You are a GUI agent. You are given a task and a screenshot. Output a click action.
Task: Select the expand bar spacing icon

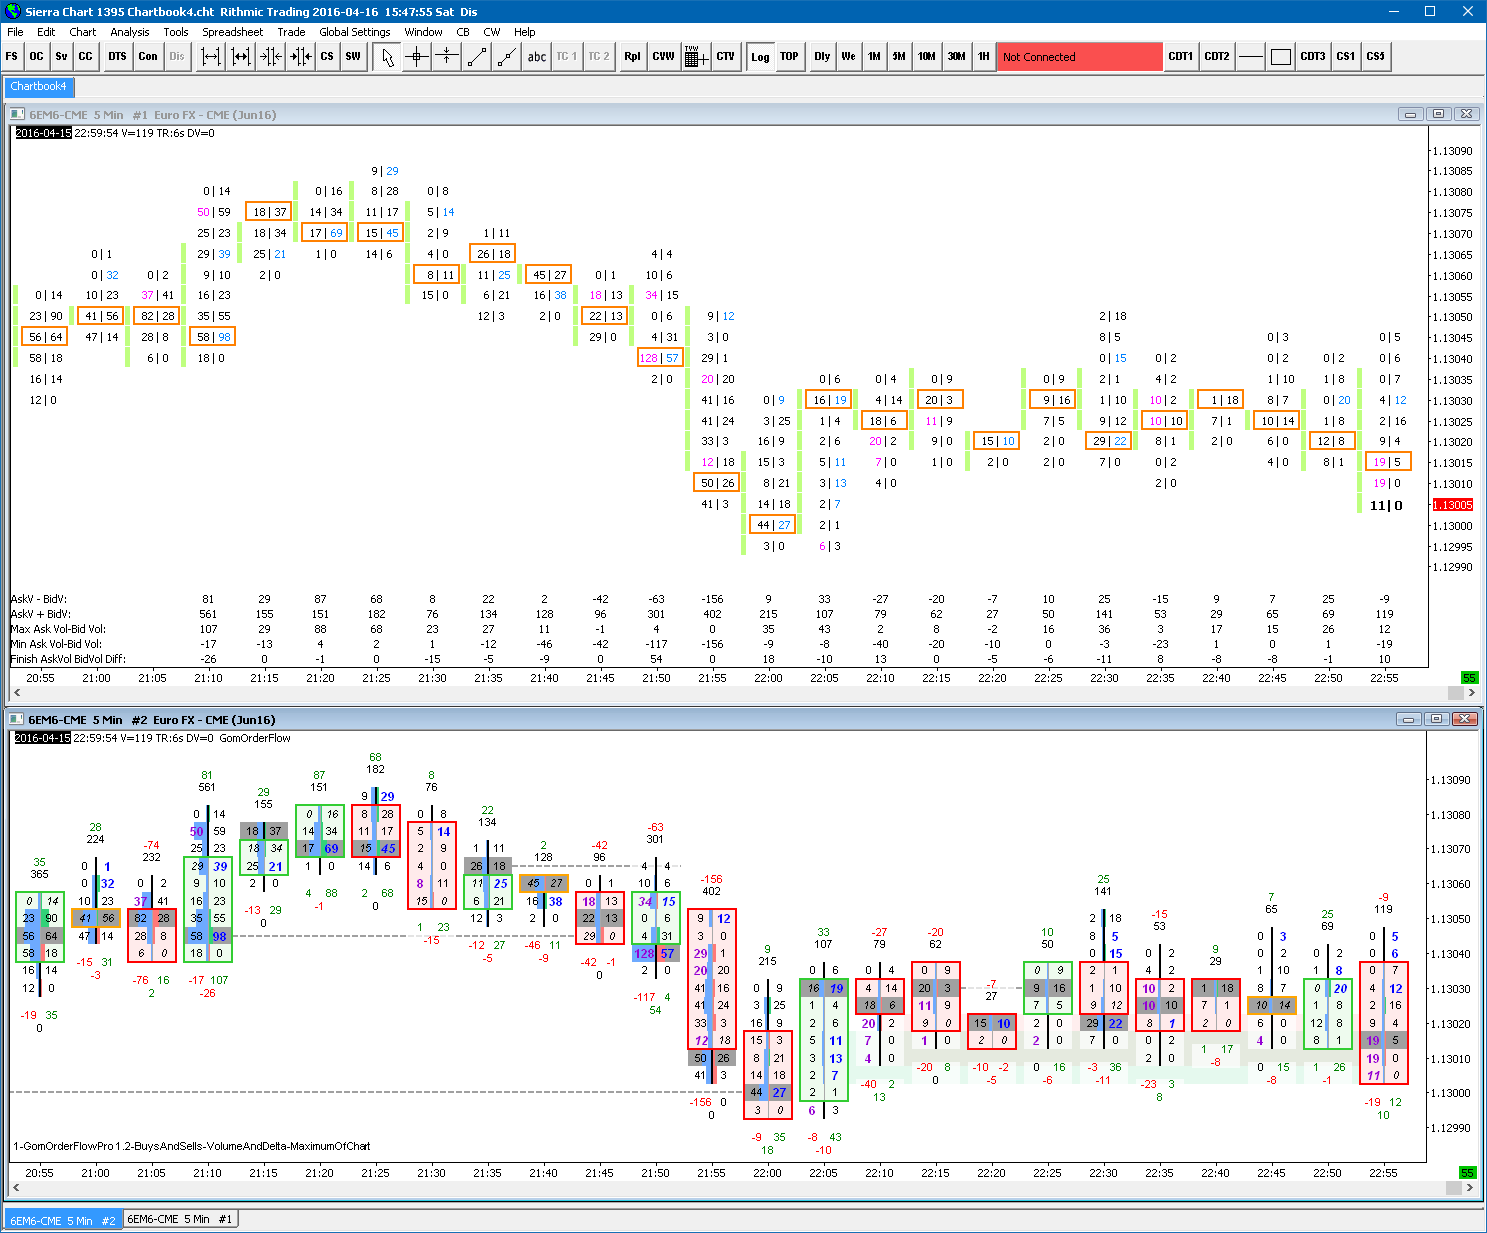coord(210,57)
